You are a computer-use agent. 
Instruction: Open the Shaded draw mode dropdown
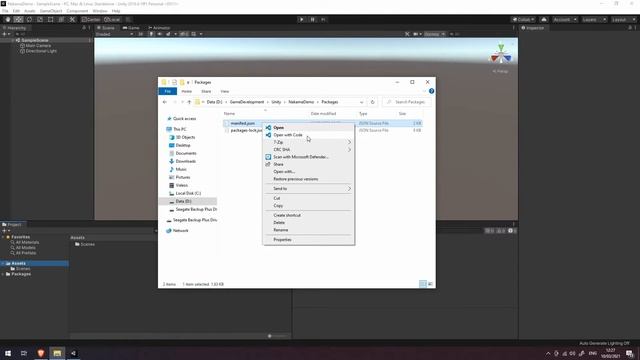[x=114, y=34]
